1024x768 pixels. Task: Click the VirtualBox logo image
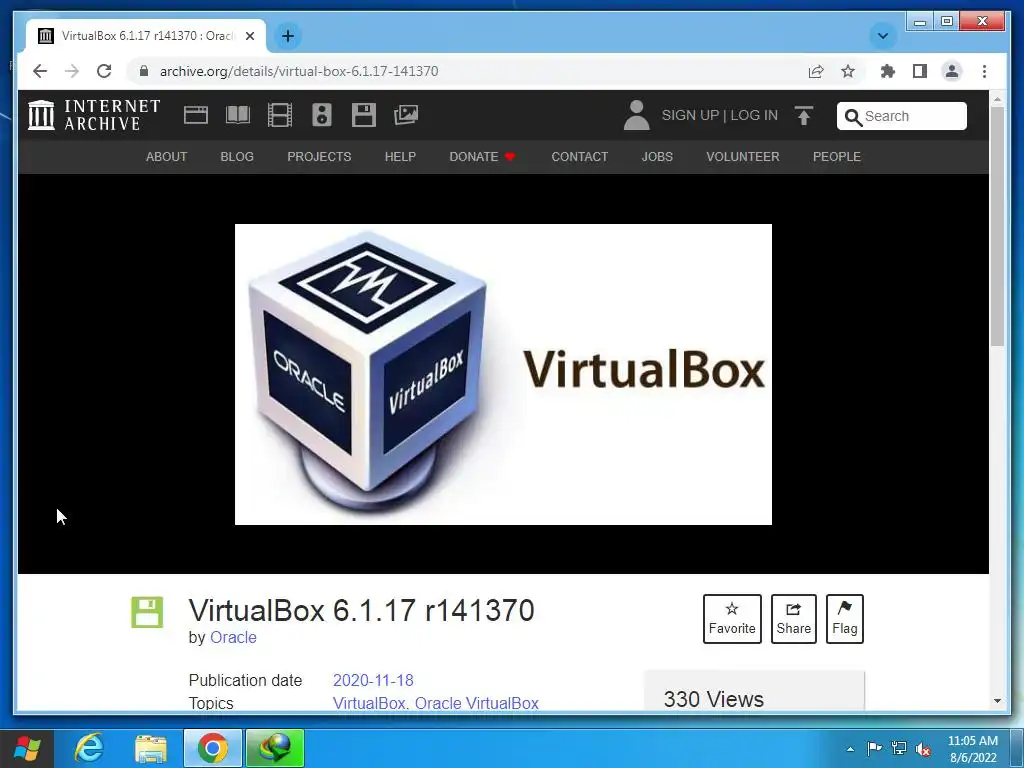[x=503, y=374]
